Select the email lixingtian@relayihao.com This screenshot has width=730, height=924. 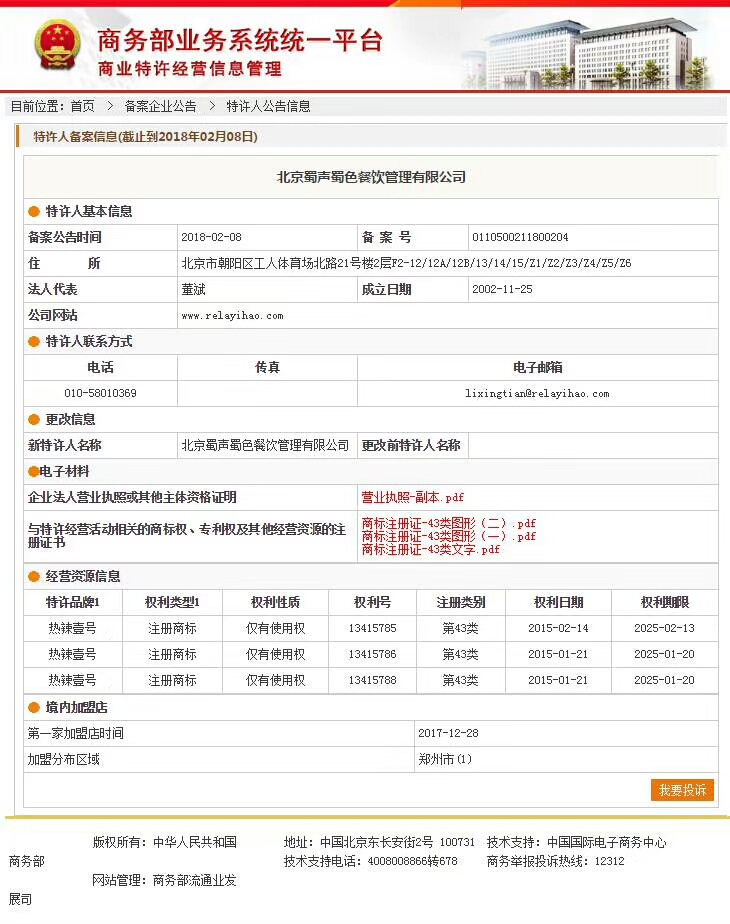tap(537, 393)
